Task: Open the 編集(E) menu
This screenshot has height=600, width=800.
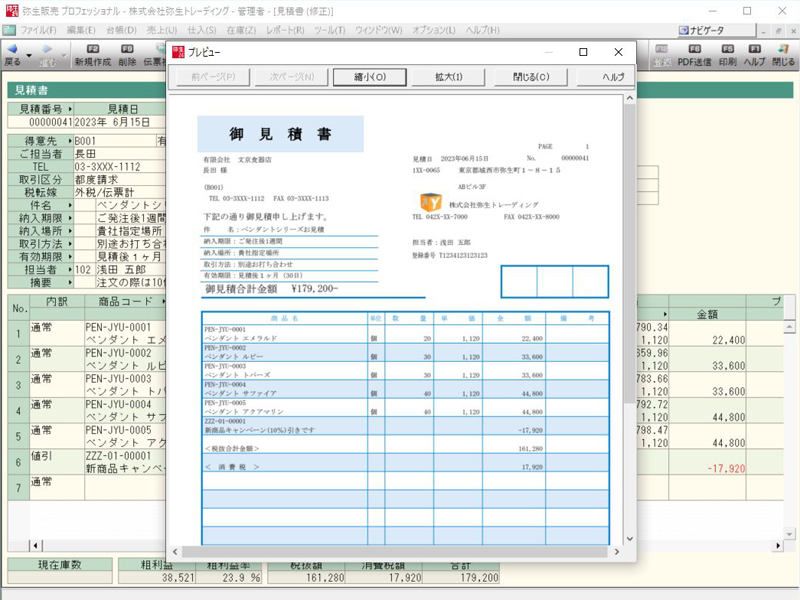Action: click(81, 31)
